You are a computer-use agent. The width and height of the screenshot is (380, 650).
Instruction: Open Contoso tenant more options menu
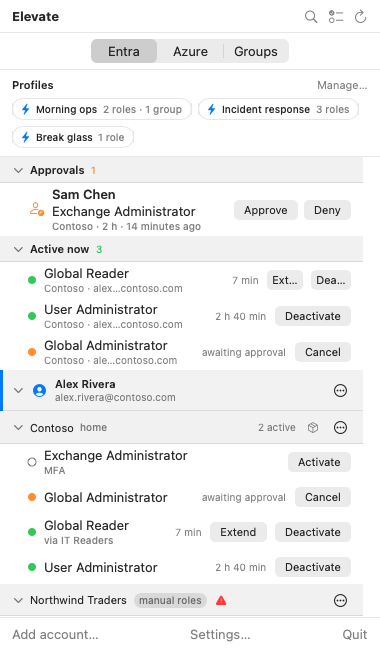point(340,427)
